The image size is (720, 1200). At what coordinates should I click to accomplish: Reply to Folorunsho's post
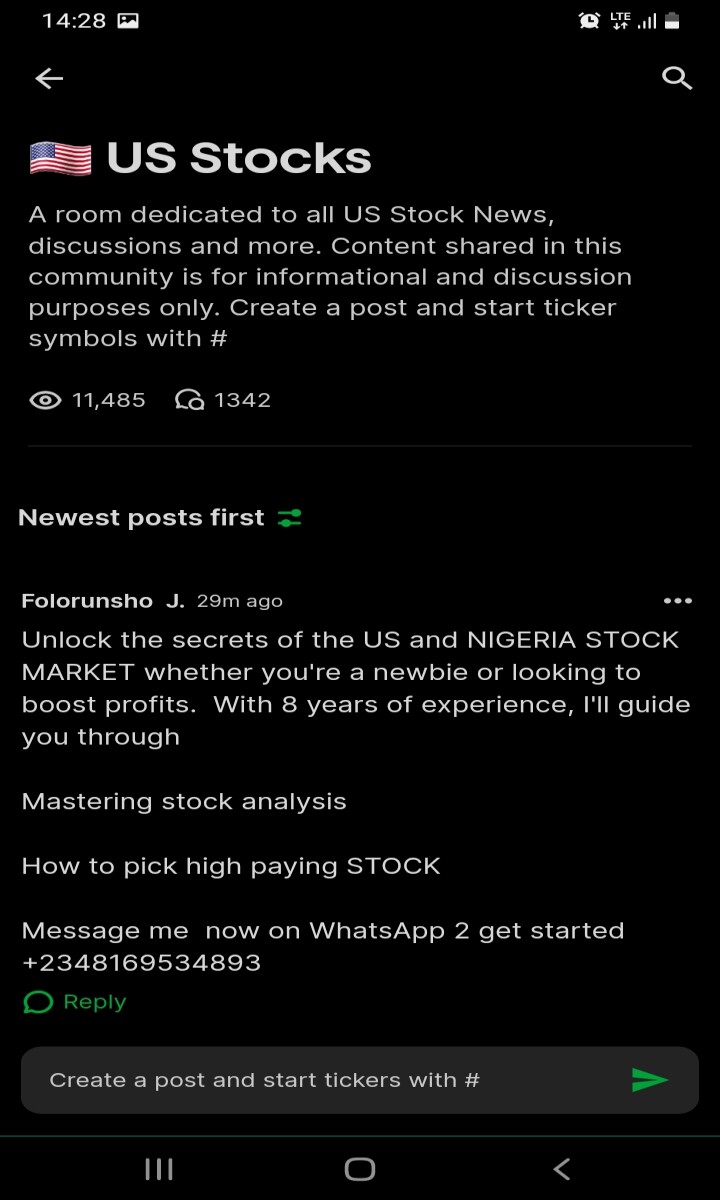[75, 1002]
